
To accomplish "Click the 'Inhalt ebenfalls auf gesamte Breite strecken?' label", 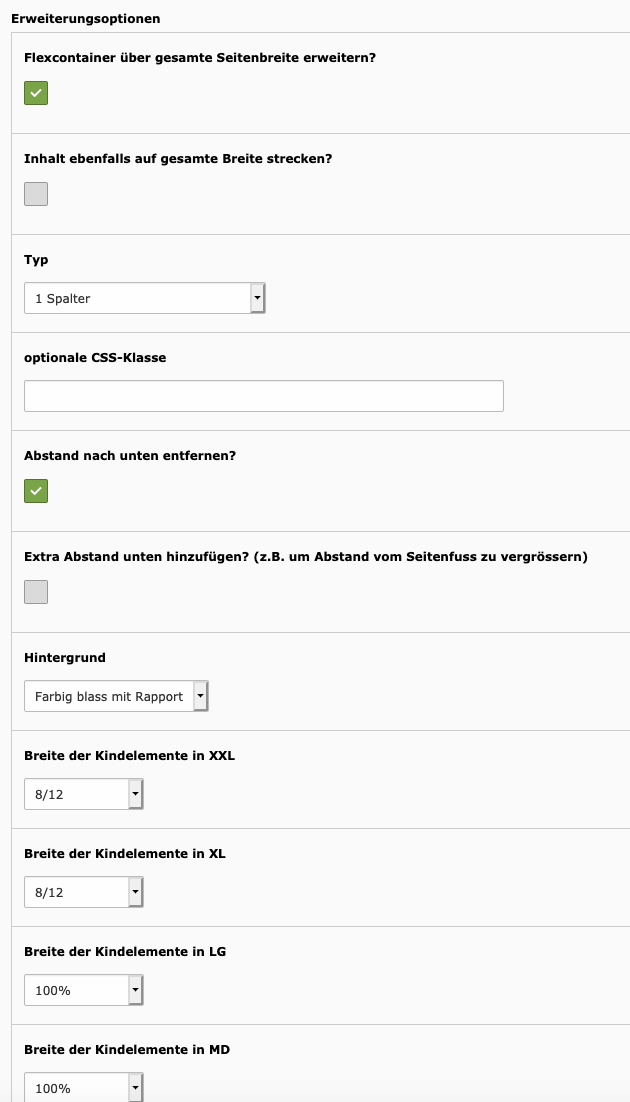I will 178,158.
